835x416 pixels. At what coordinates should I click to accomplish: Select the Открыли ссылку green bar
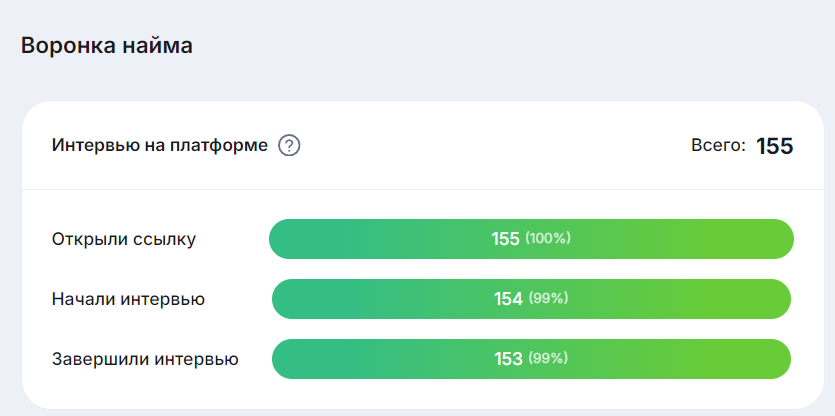531,239
